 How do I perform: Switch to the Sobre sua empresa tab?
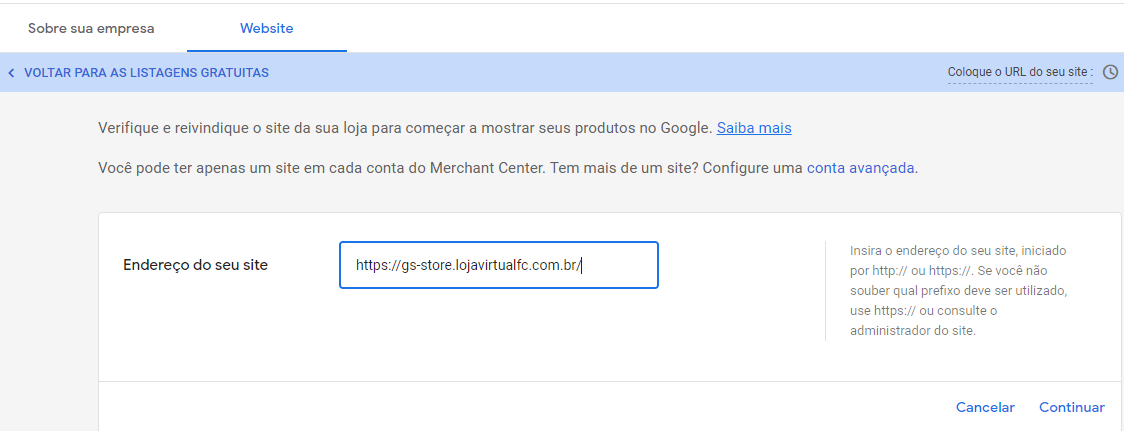tap(91, 29)
